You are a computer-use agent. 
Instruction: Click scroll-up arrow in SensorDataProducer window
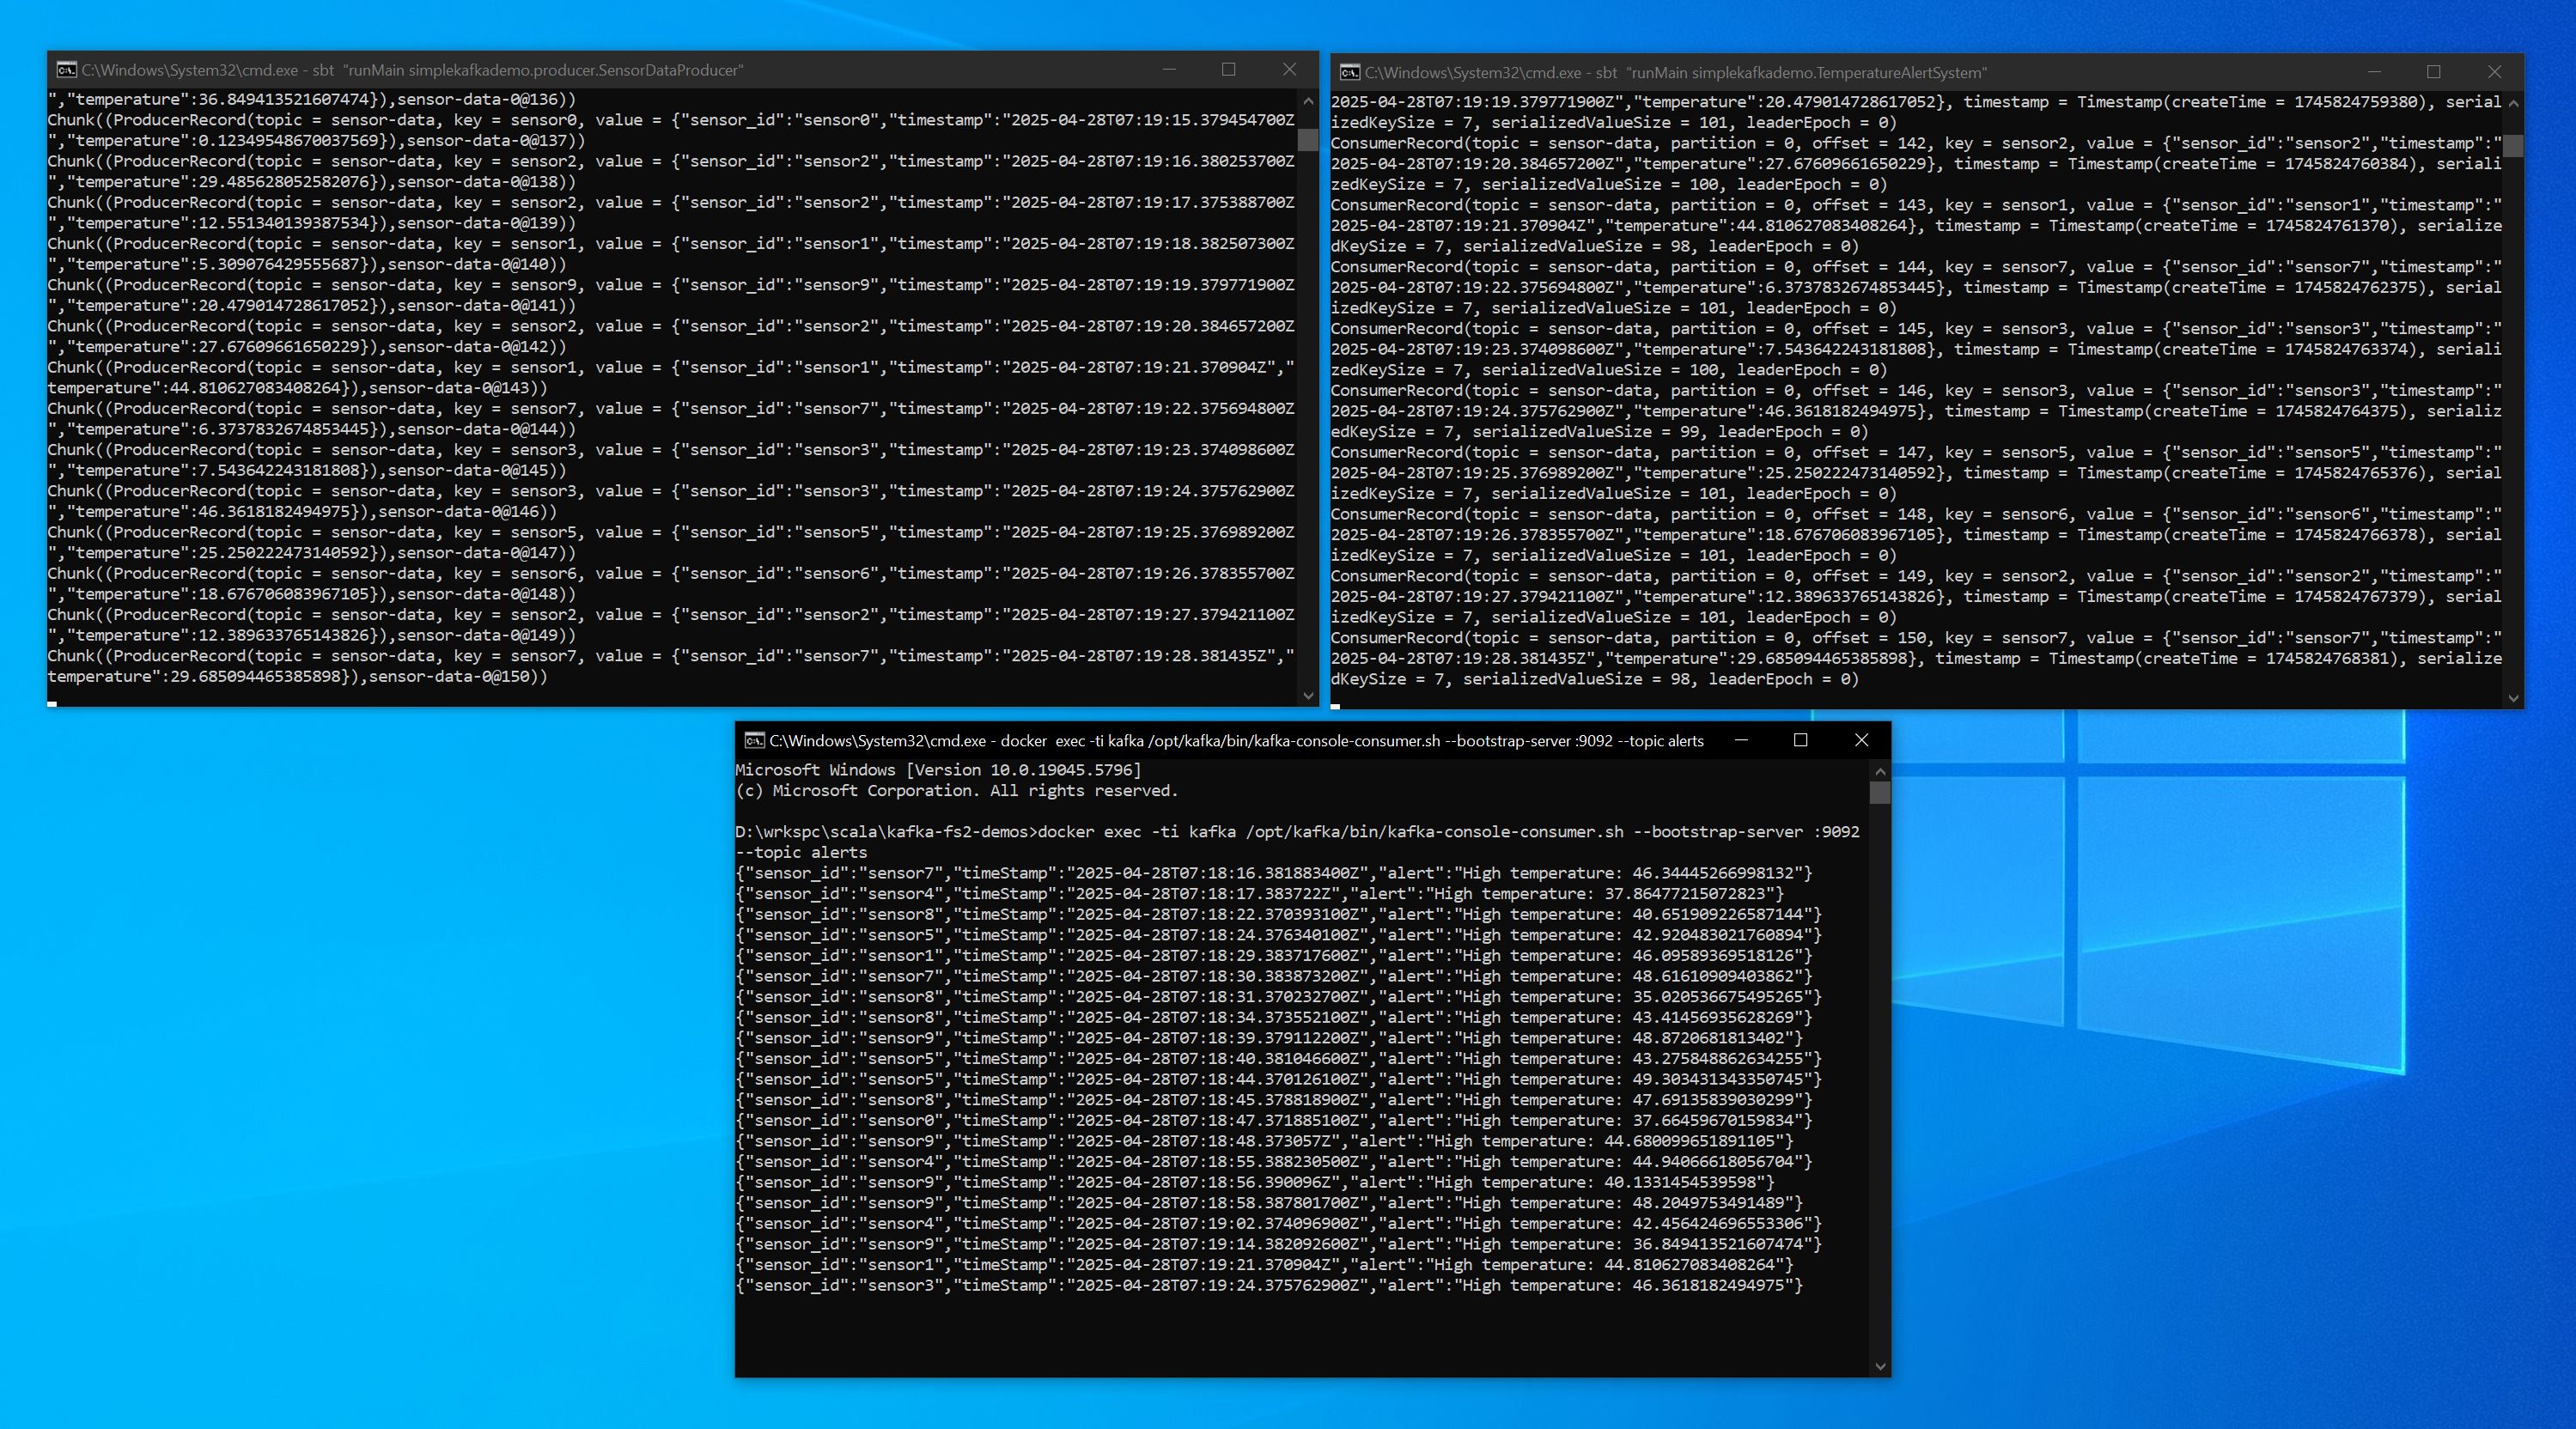coord(1308,100)
